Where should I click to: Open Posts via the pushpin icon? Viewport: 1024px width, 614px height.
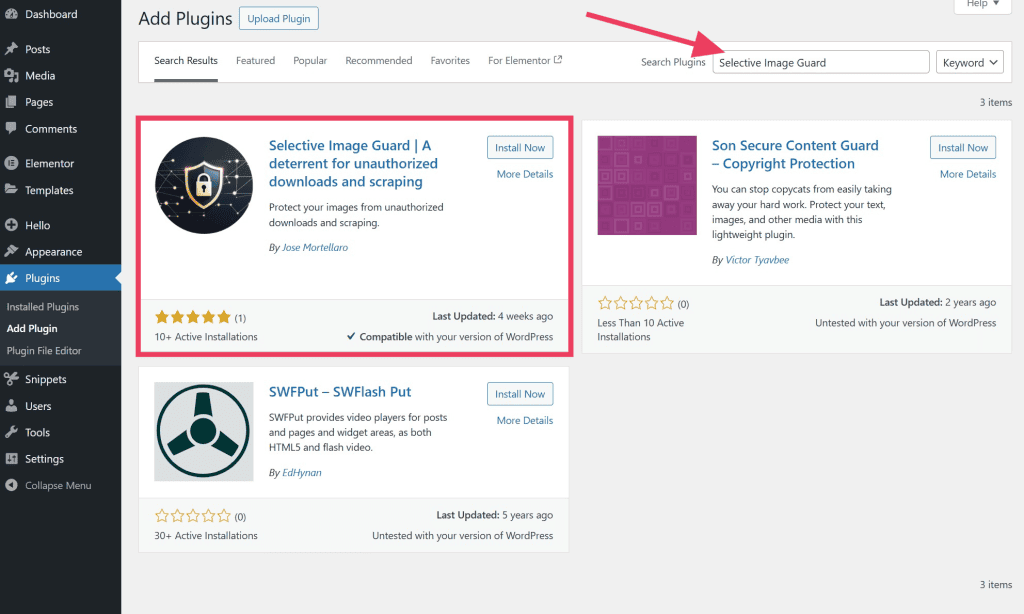tap(11, 49)
